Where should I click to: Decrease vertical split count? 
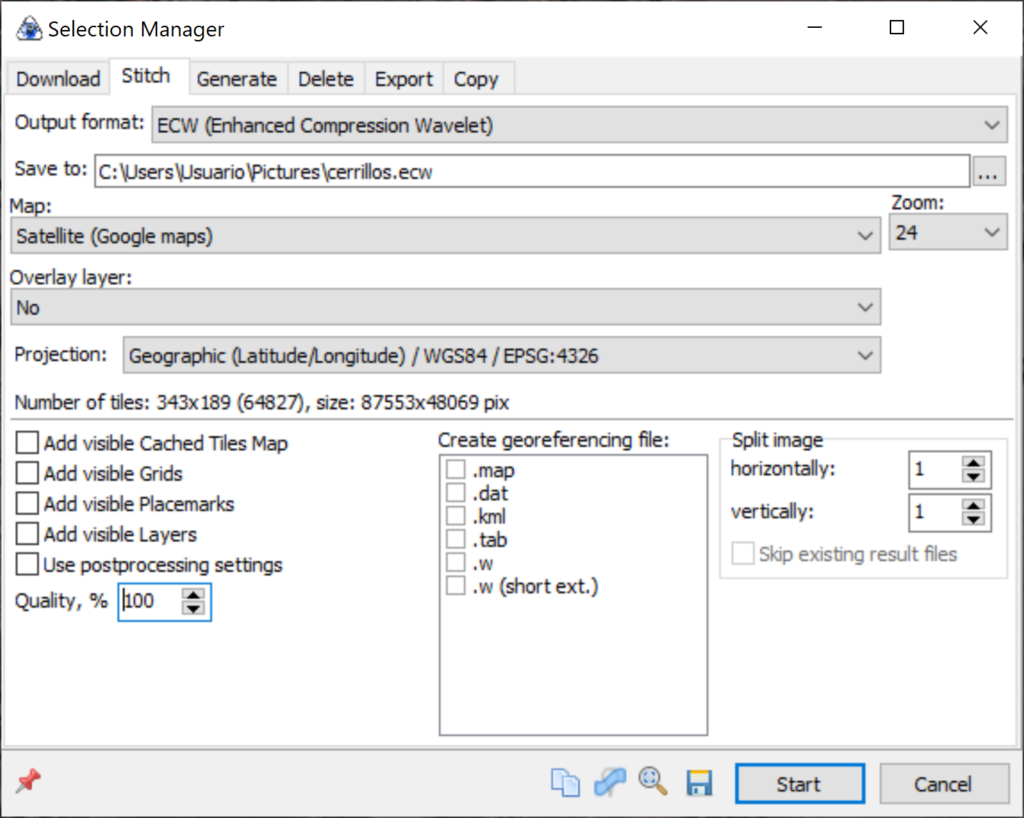[x=974, y=520]
